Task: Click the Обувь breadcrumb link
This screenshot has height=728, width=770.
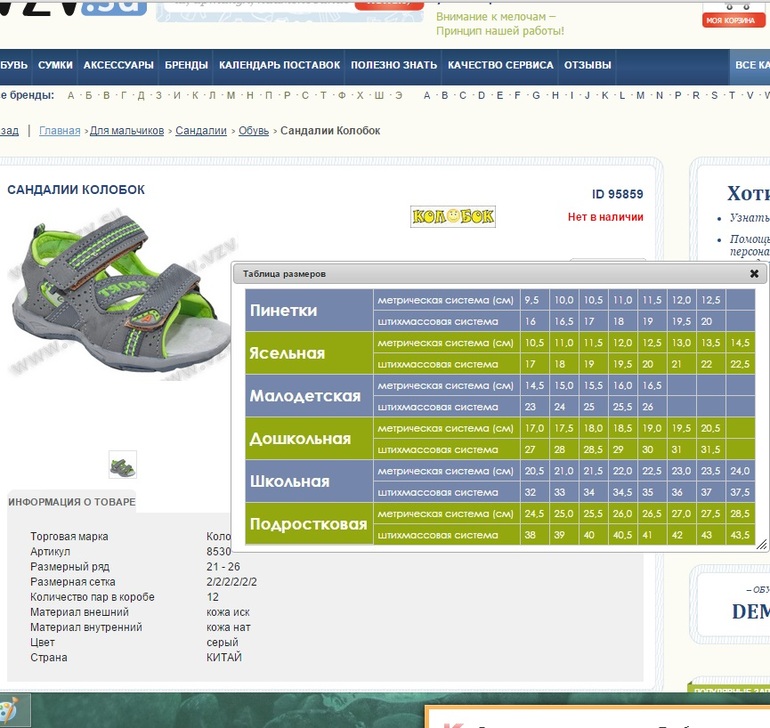Action: click(x=253, y=131)
